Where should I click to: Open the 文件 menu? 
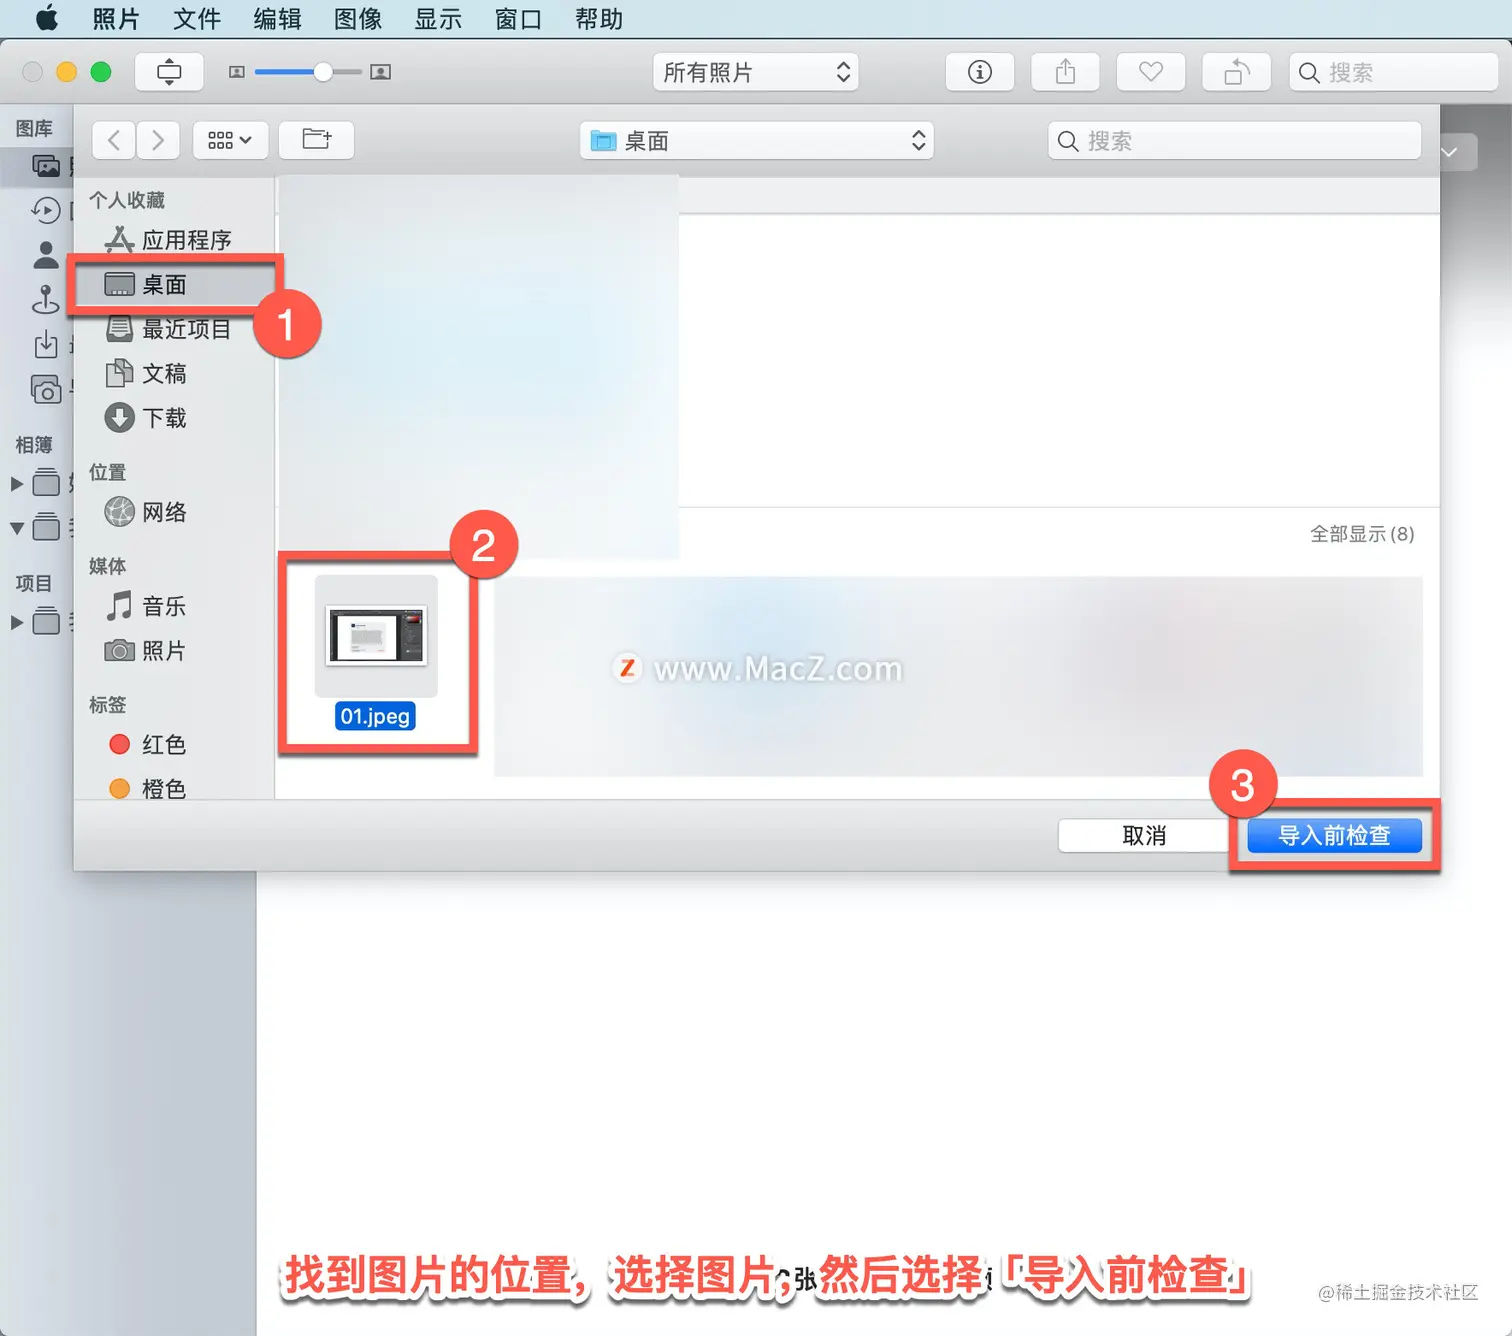[197, 19]
